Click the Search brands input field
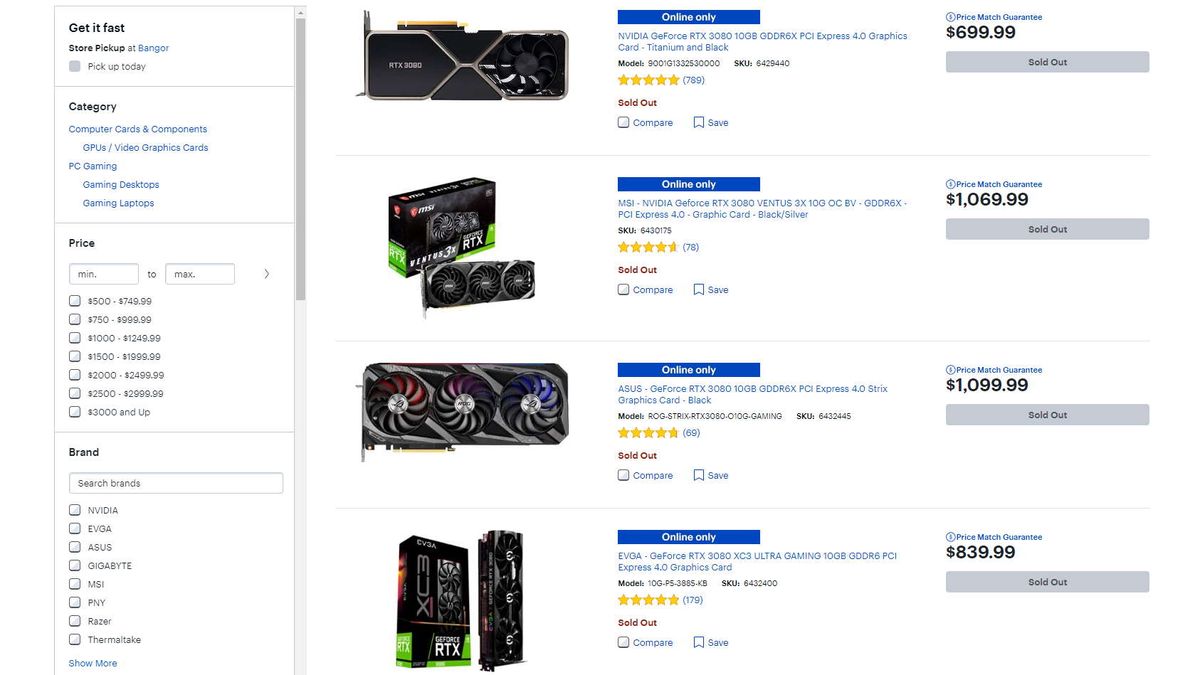The height and width of the screenshot is (675, 1200). (175, 482)
